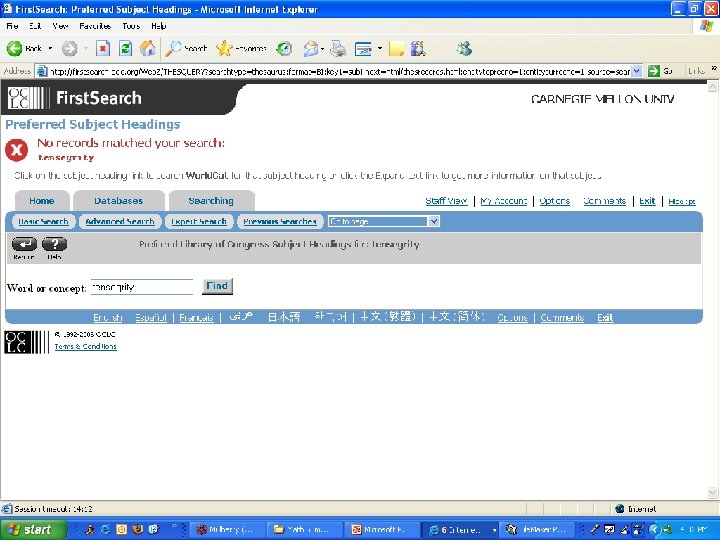Open Previous Searches sub-tab
Image resolution: width=720 pixels, height=540 pixels.
[280, 221]
